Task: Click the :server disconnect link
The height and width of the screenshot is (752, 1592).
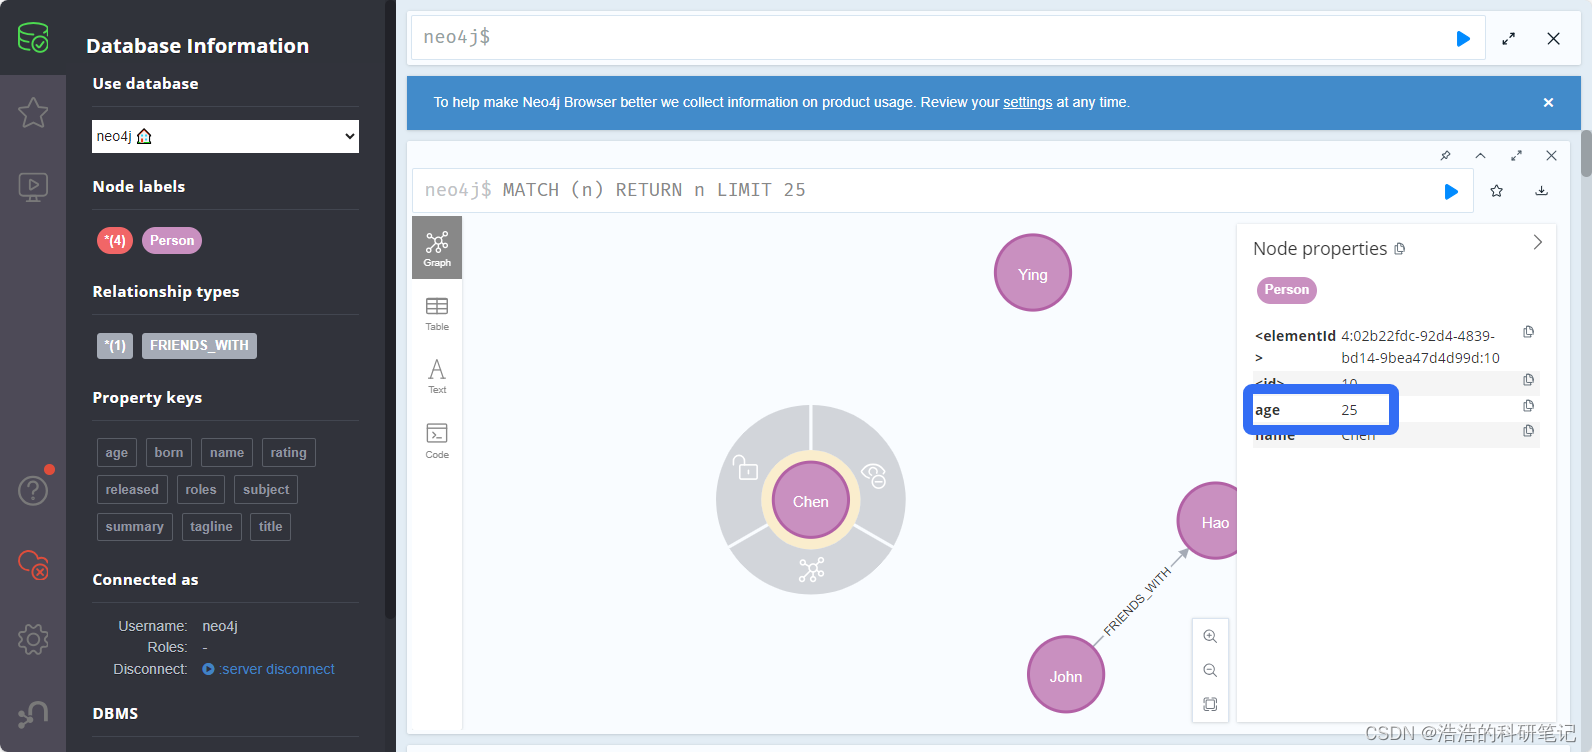Action: pyautogui.click(x=269, y=669)
